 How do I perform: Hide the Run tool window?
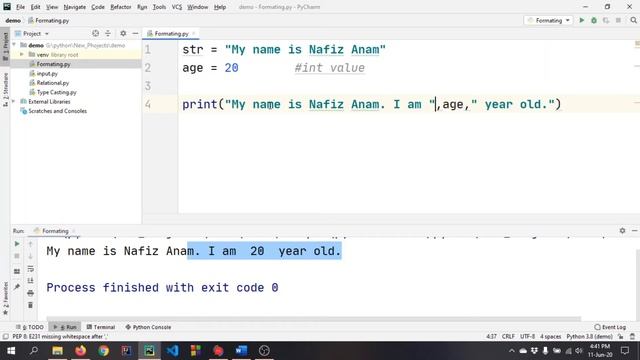point(634,231)
